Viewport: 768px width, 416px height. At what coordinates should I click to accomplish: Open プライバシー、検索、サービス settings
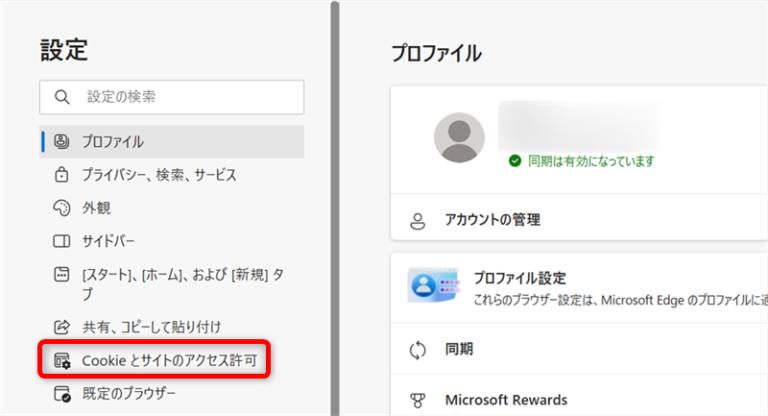click(159, 175)
